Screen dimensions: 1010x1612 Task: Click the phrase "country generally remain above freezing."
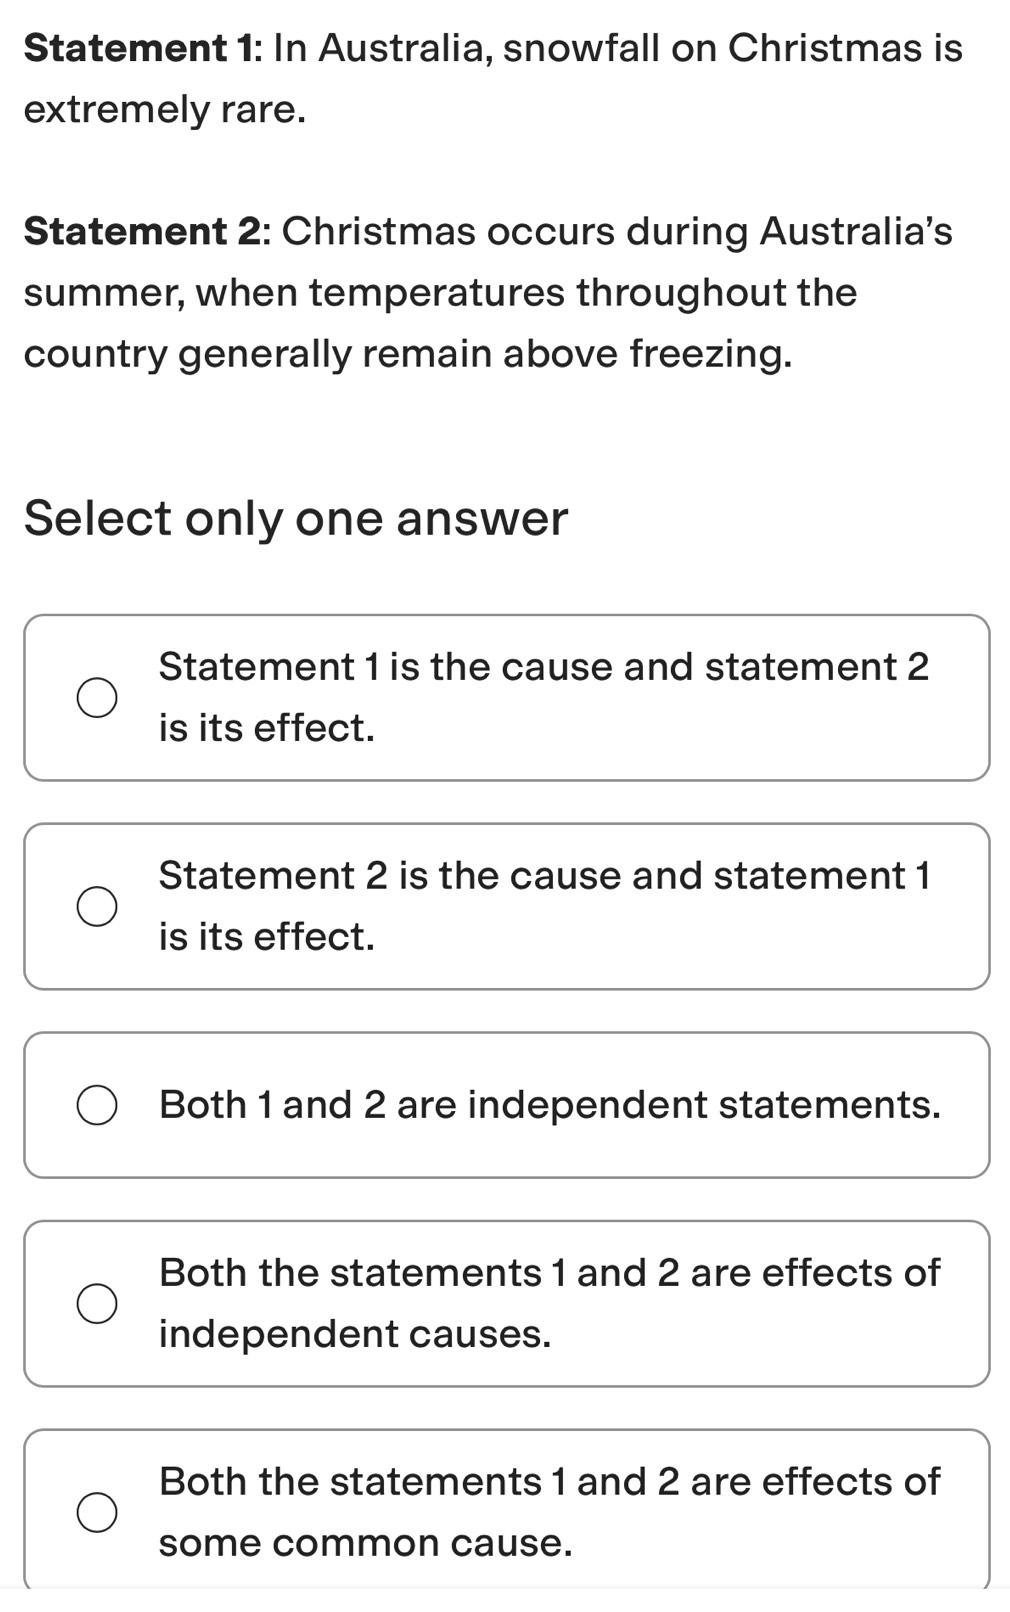407,354
